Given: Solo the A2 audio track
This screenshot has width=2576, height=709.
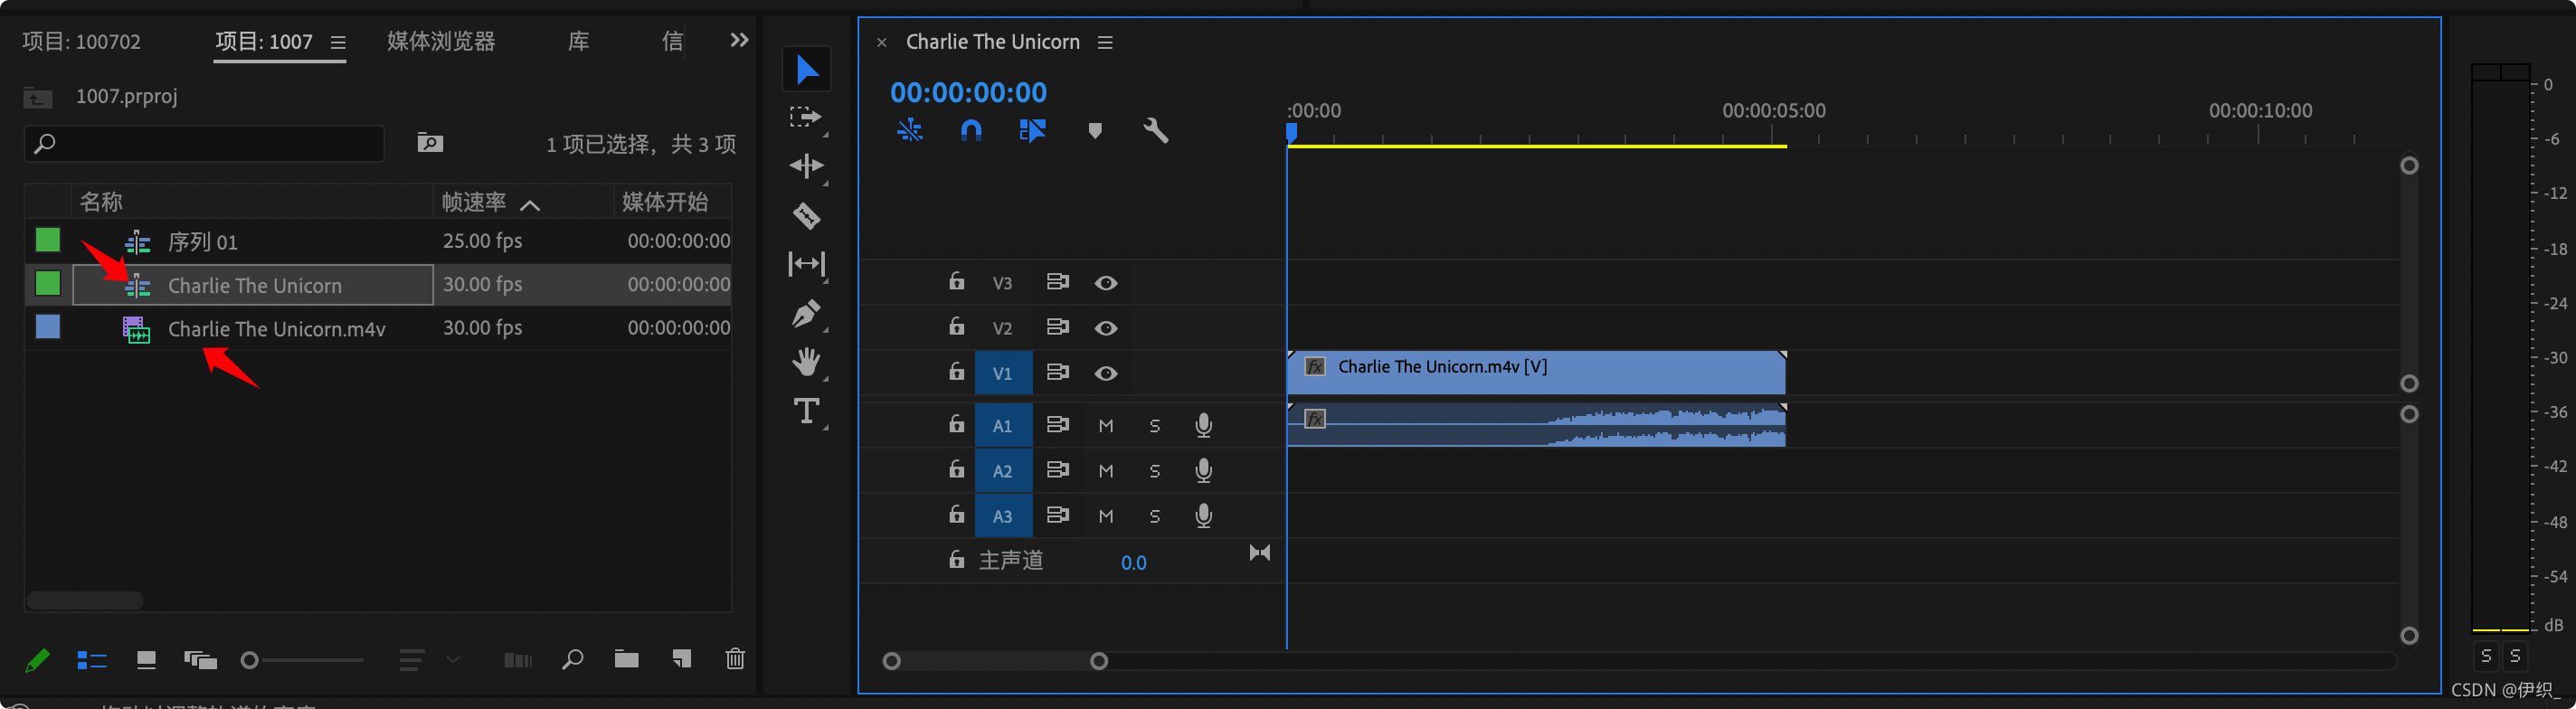Looking at the screenshot, I should tap(1155, 471).
